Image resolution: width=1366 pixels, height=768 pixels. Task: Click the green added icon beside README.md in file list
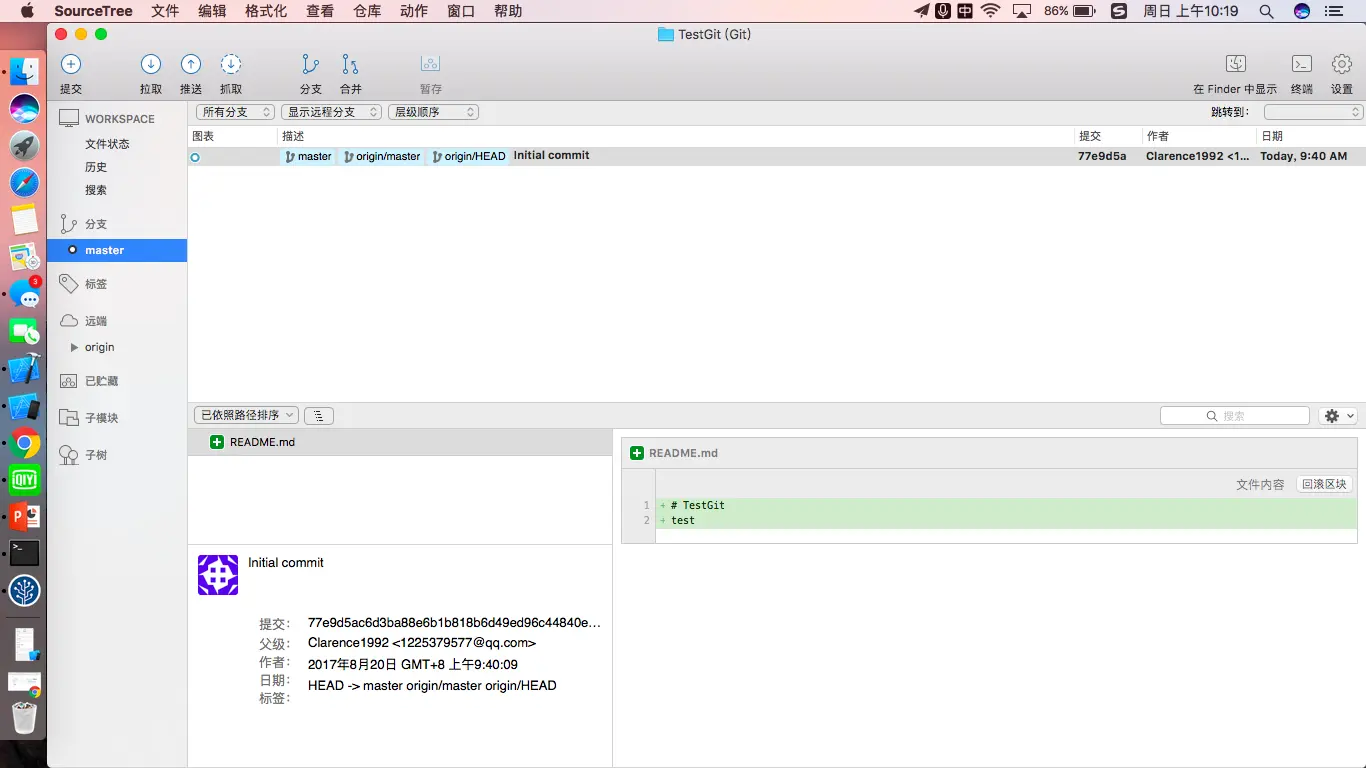[x=217, y=442]
